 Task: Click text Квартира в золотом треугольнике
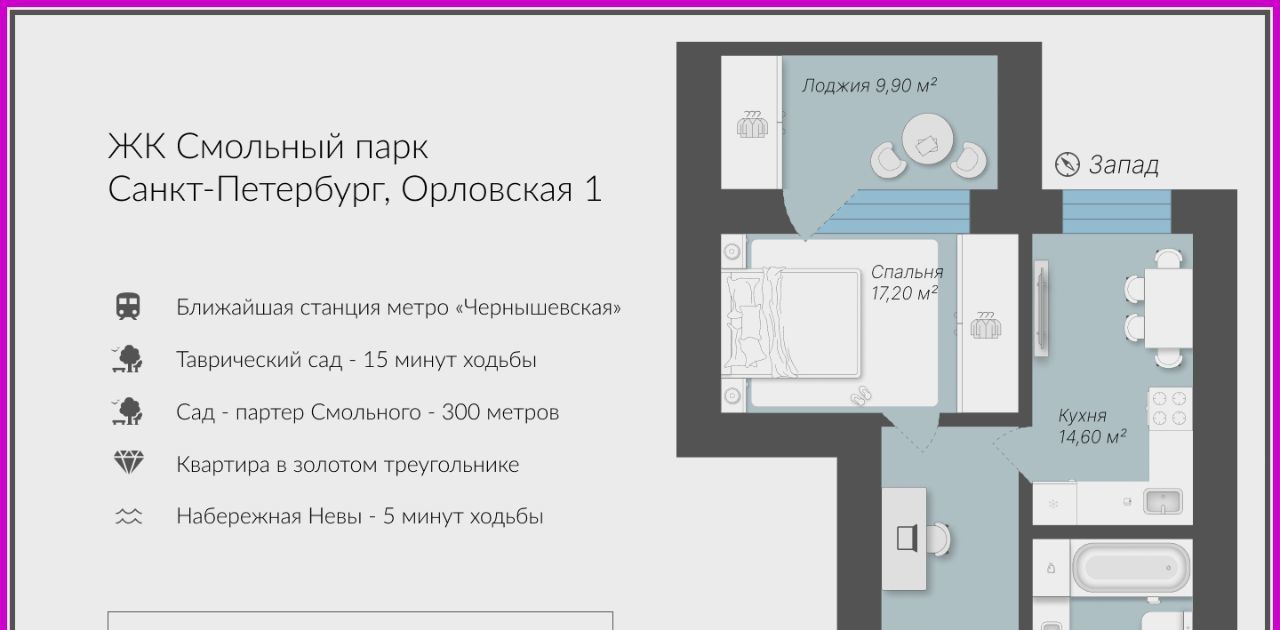coord(347,465)
